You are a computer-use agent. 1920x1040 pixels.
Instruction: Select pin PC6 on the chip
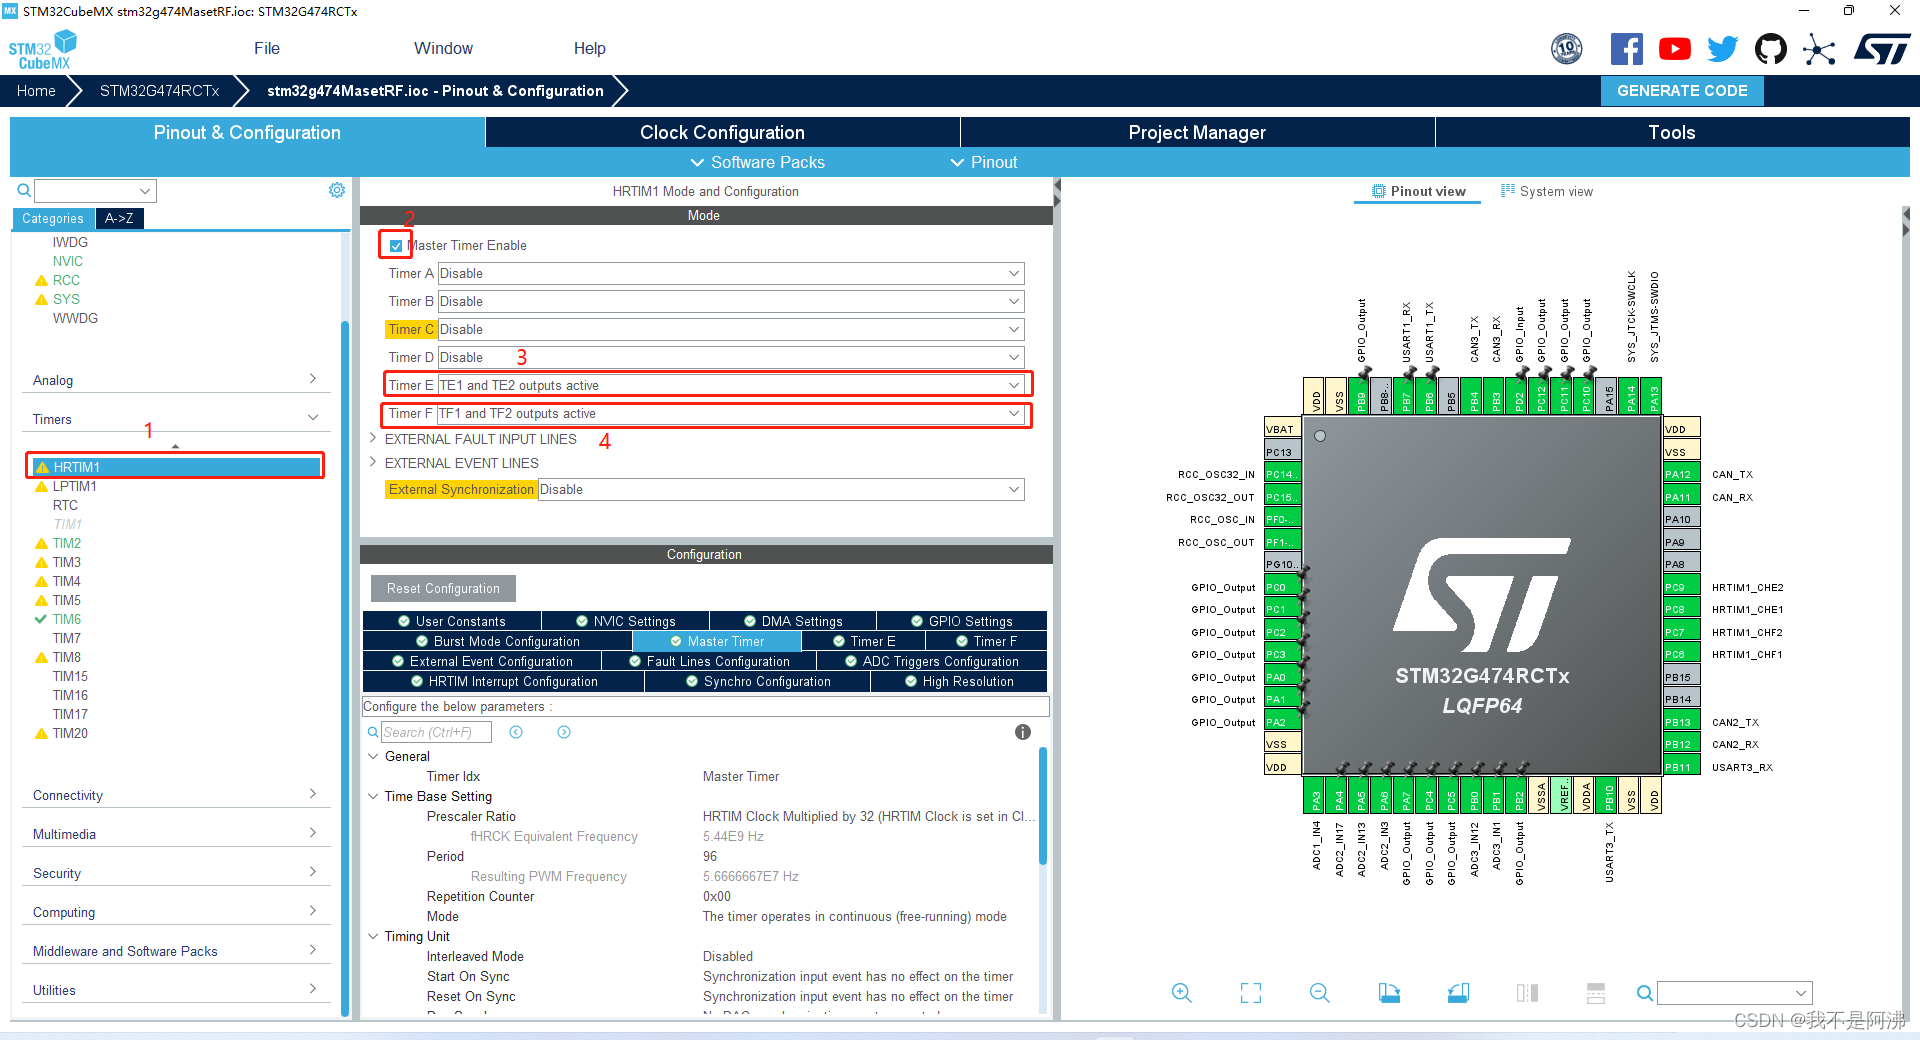1680,655
